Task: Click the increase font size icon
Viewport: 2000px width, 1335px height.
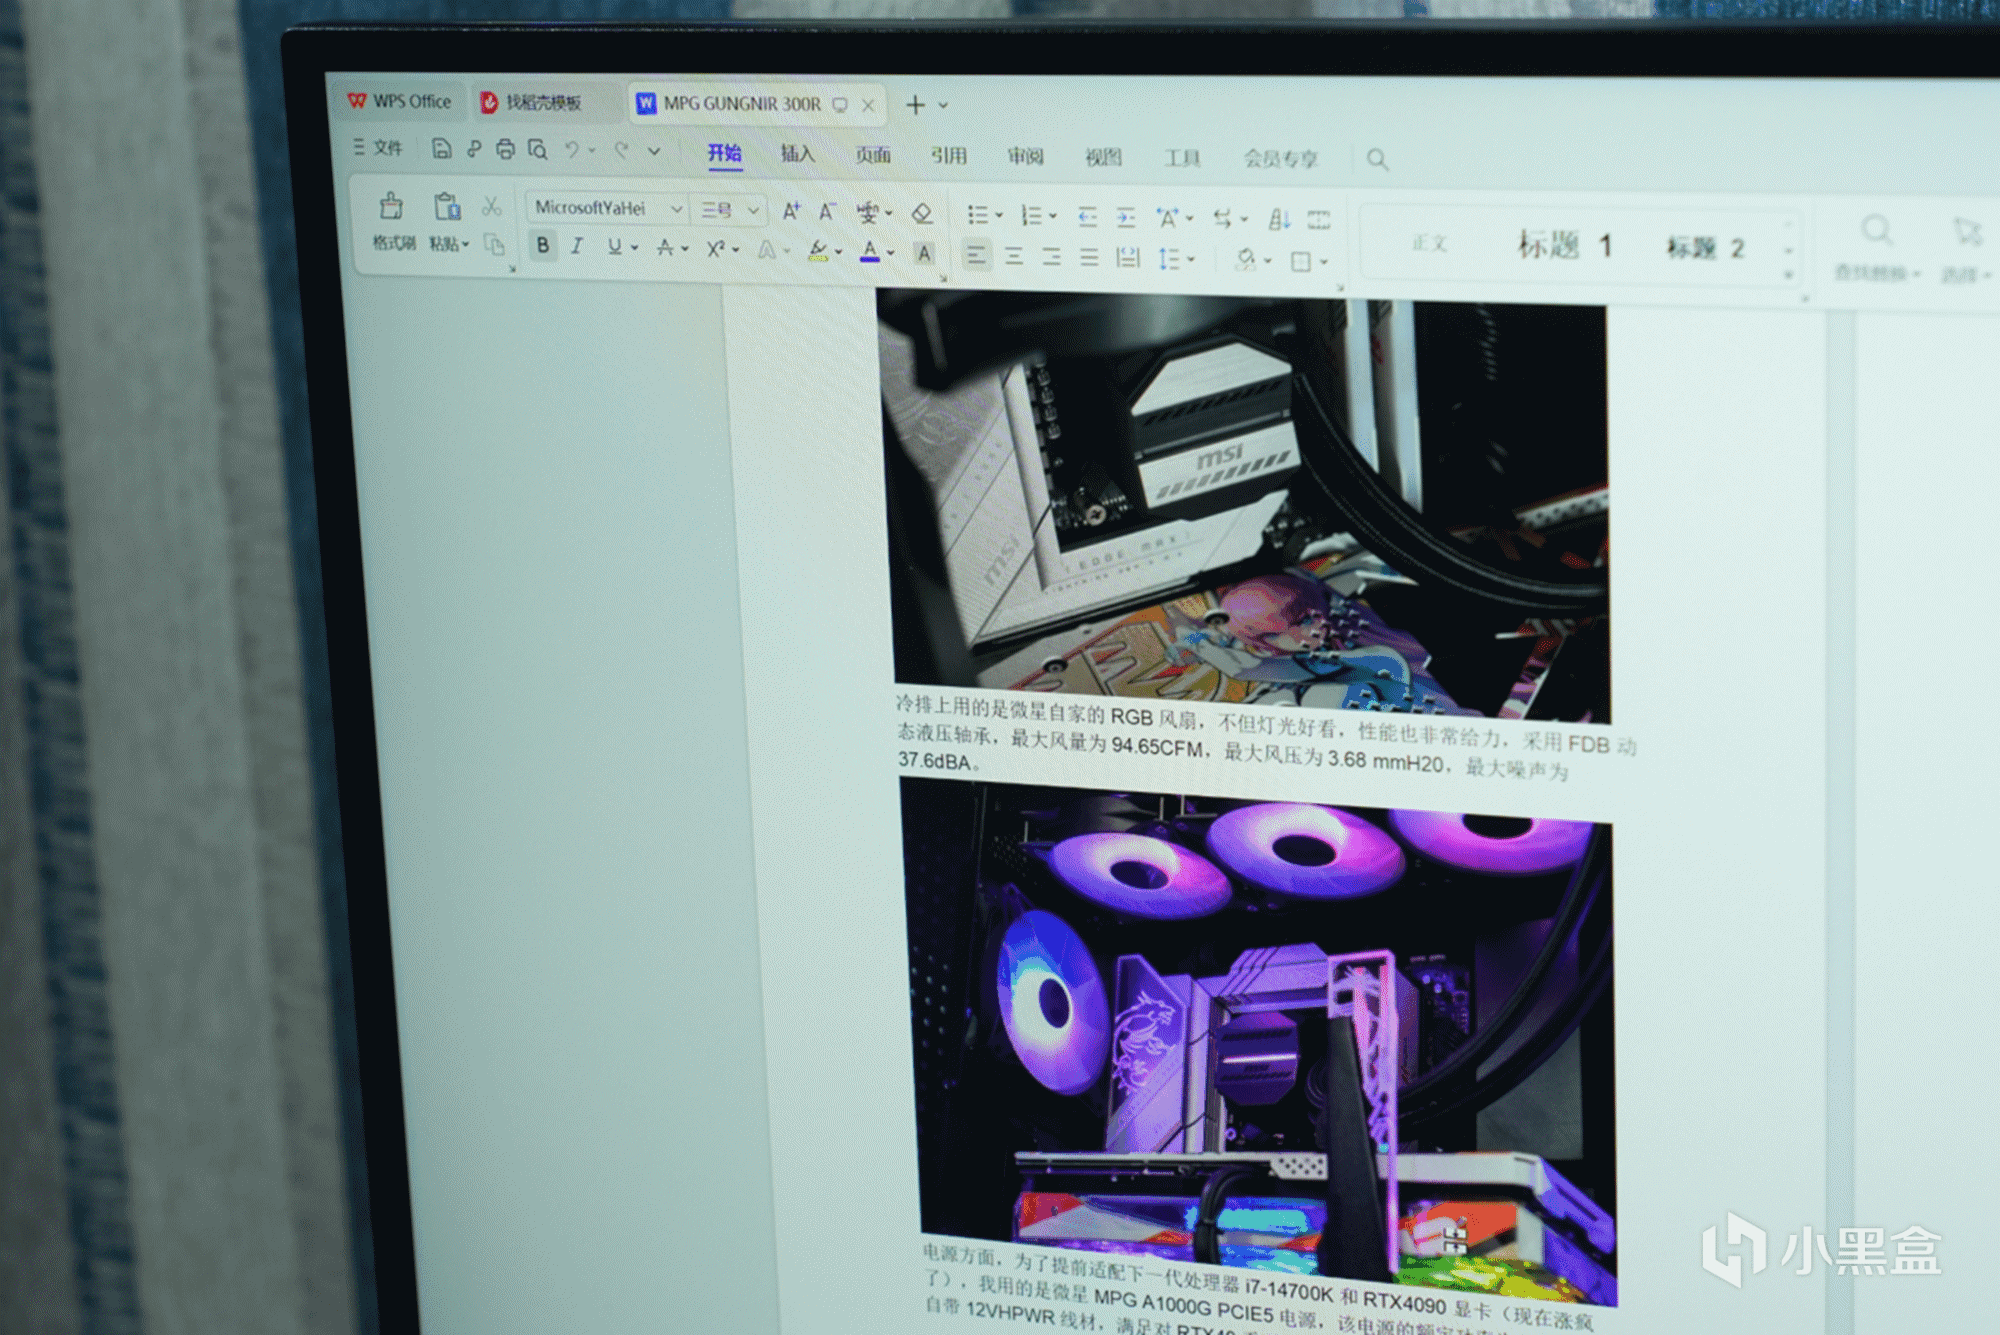Action: [x=791, y=211]
